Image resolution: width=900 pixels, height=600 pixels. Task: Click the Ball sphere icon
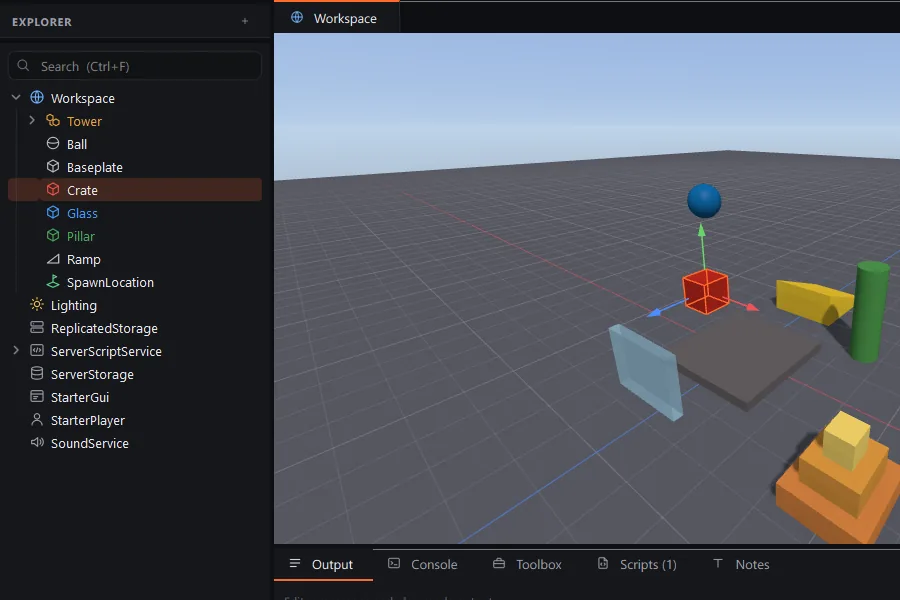click(x=53, y=144)
